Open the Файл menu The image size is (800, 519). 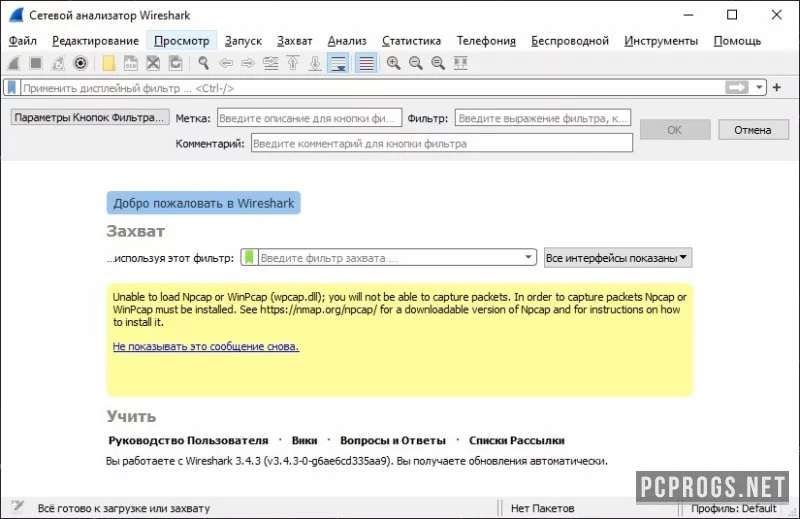tap(22, 41)
